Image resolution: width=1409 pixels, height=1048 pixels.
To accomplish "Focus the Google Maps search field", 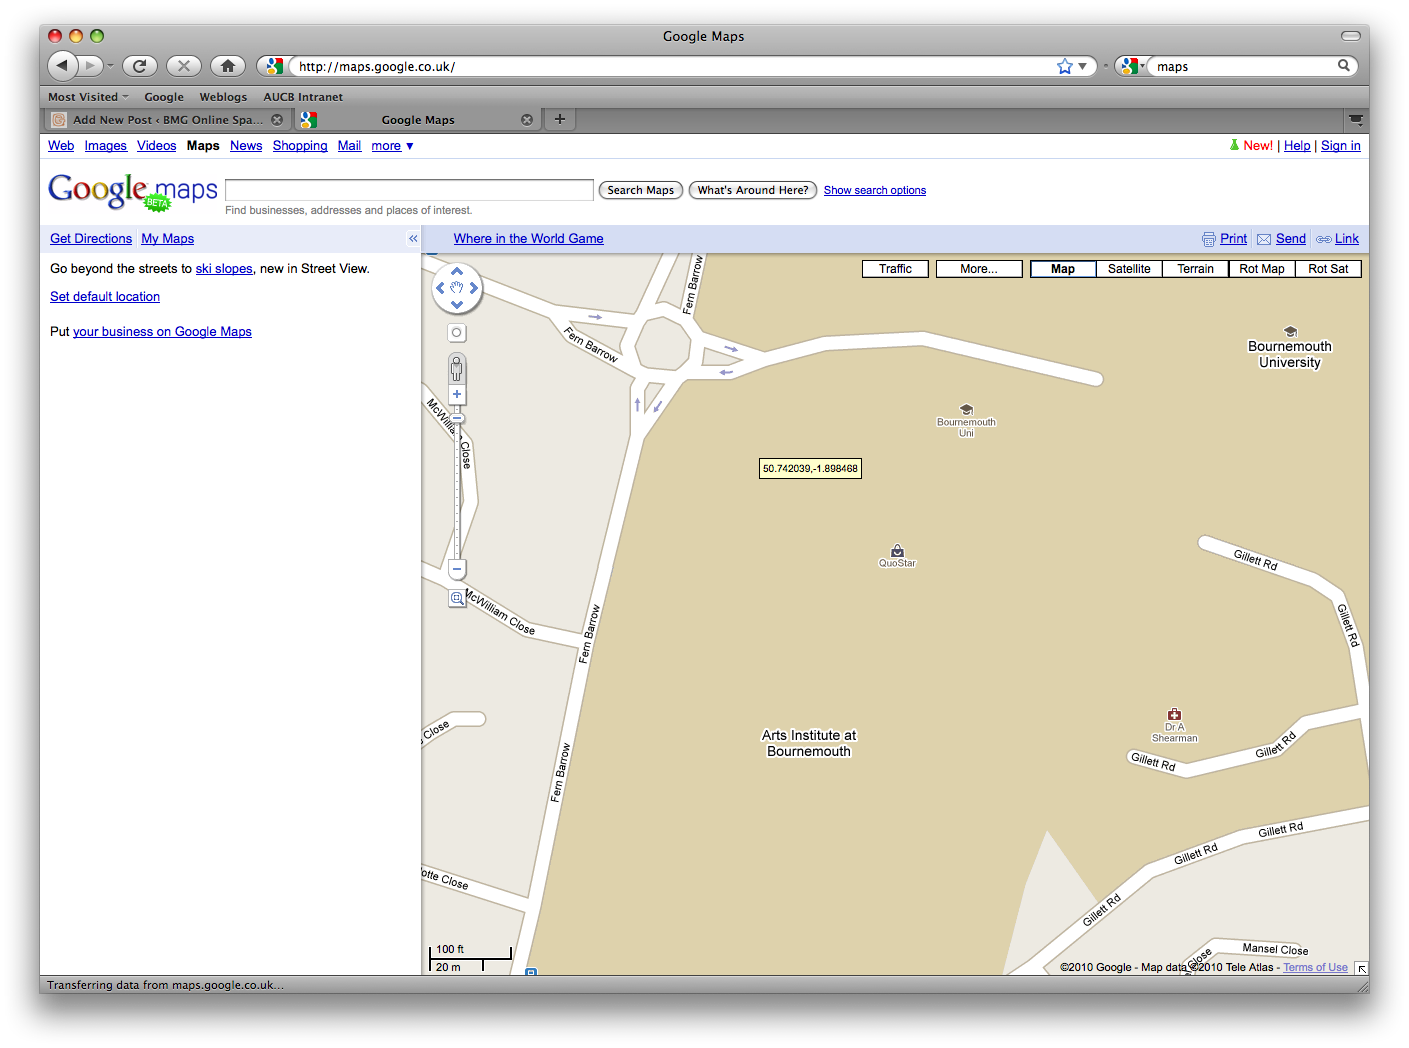I will [409, 190].
